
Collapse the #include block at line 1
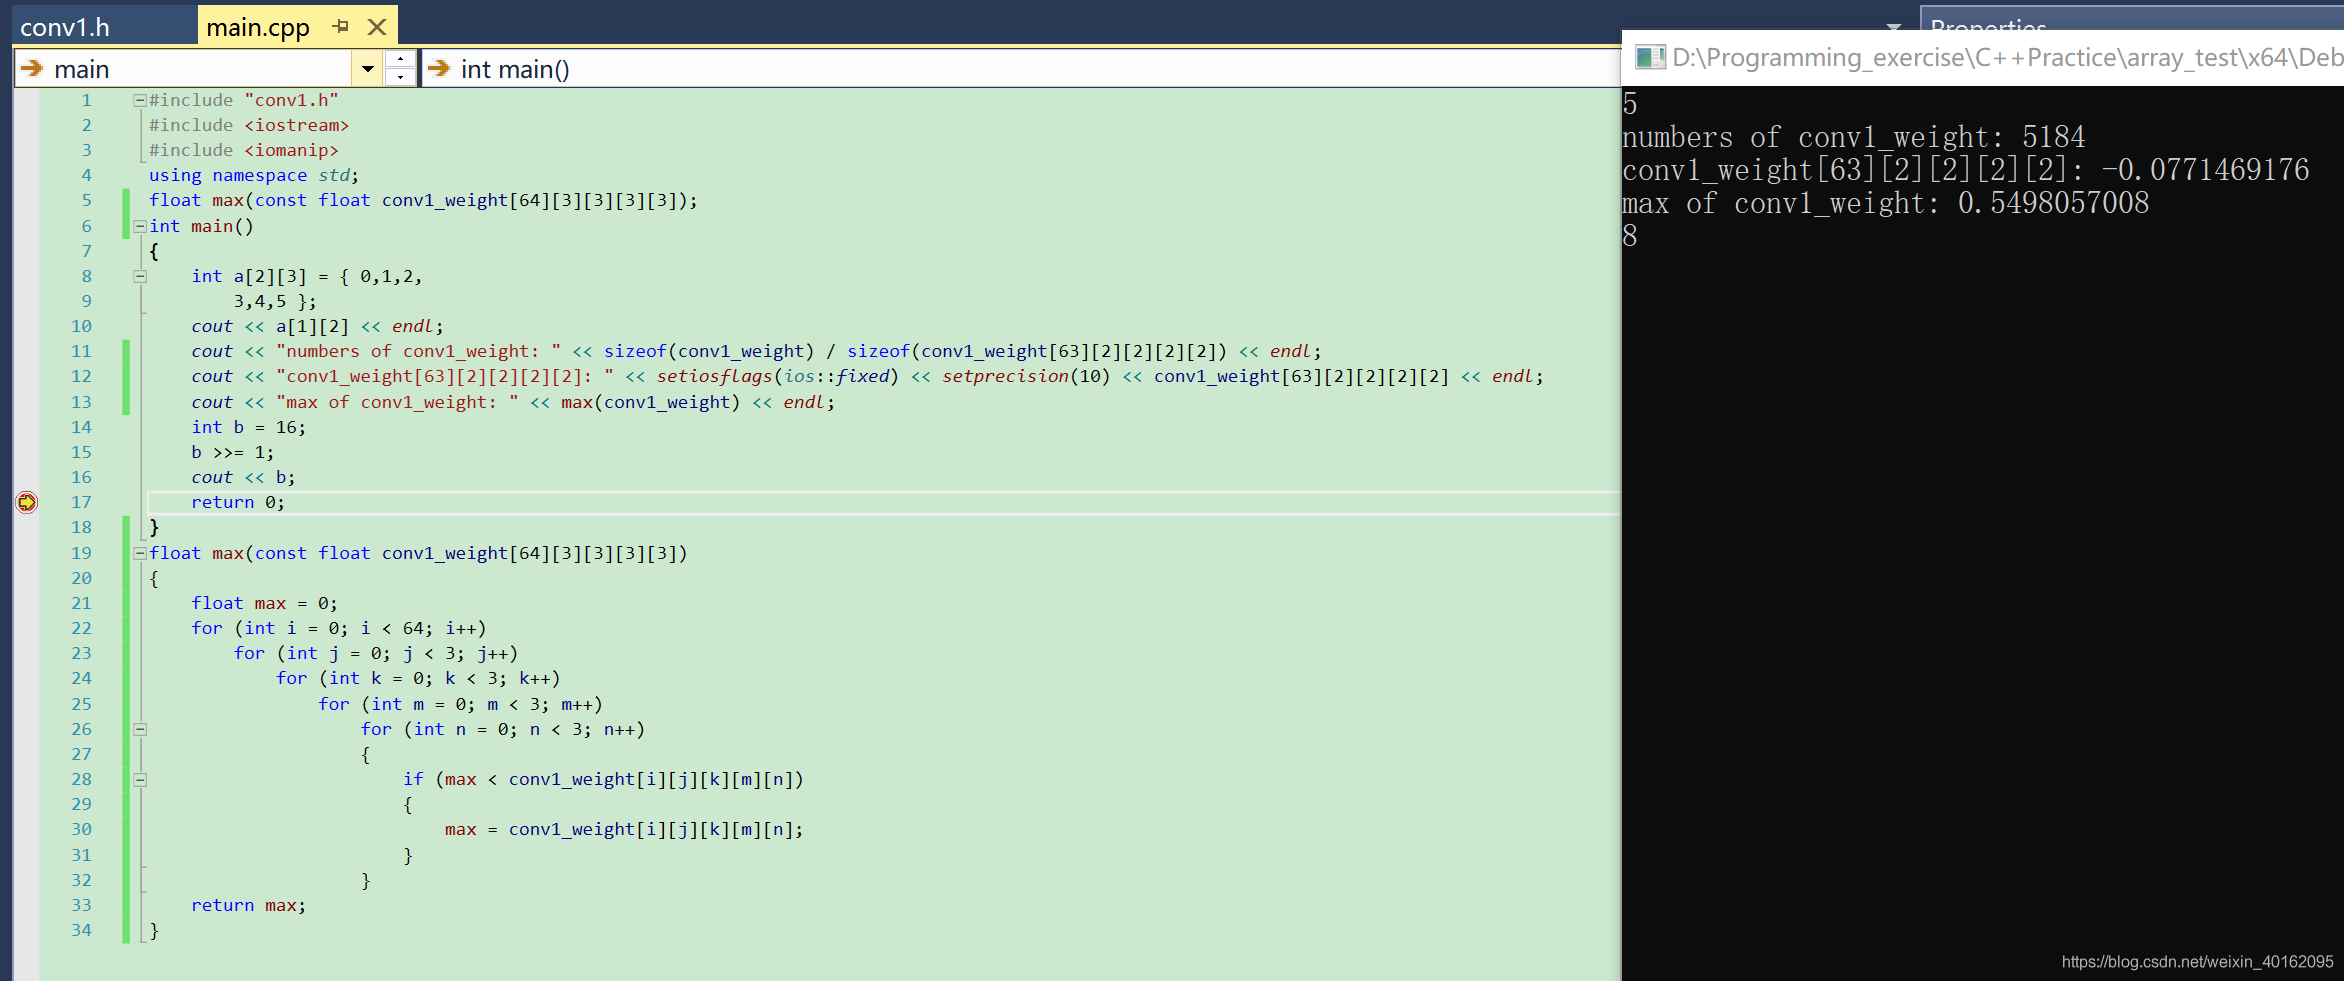(140, 100)
